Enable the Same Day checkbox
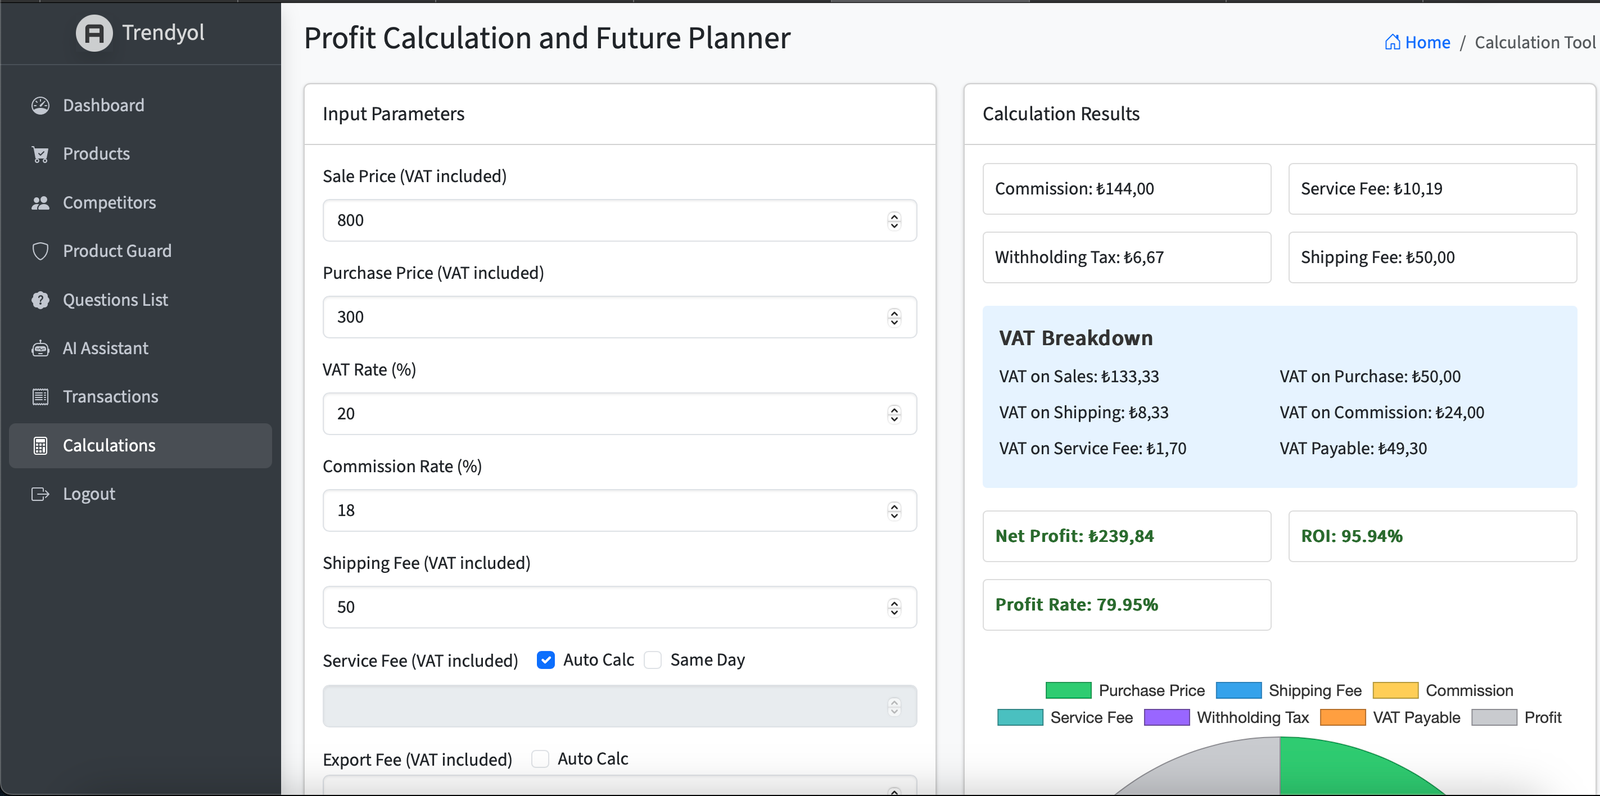 653,660
